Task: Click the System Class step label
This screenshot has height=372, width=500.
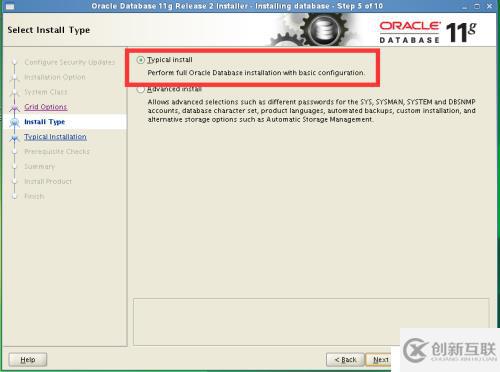Action: click(46, 92)
